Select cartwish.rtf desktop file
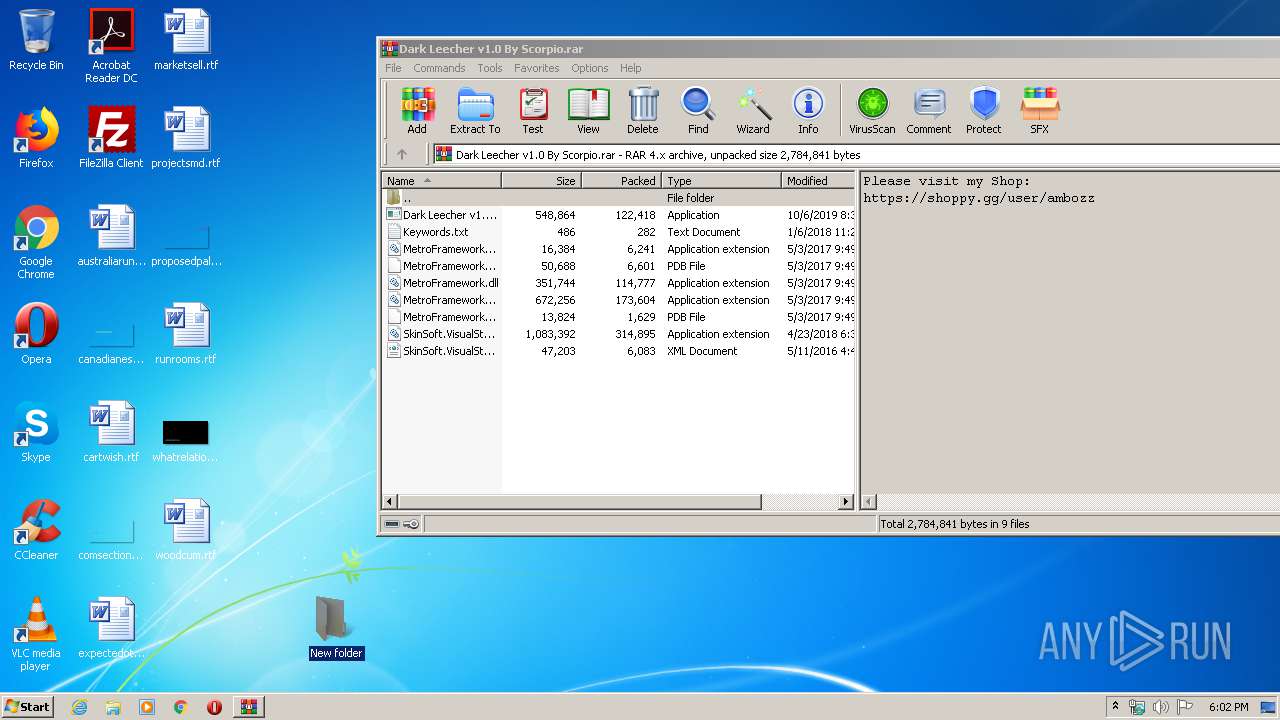The image size is (1280, 720). [111, 432]
